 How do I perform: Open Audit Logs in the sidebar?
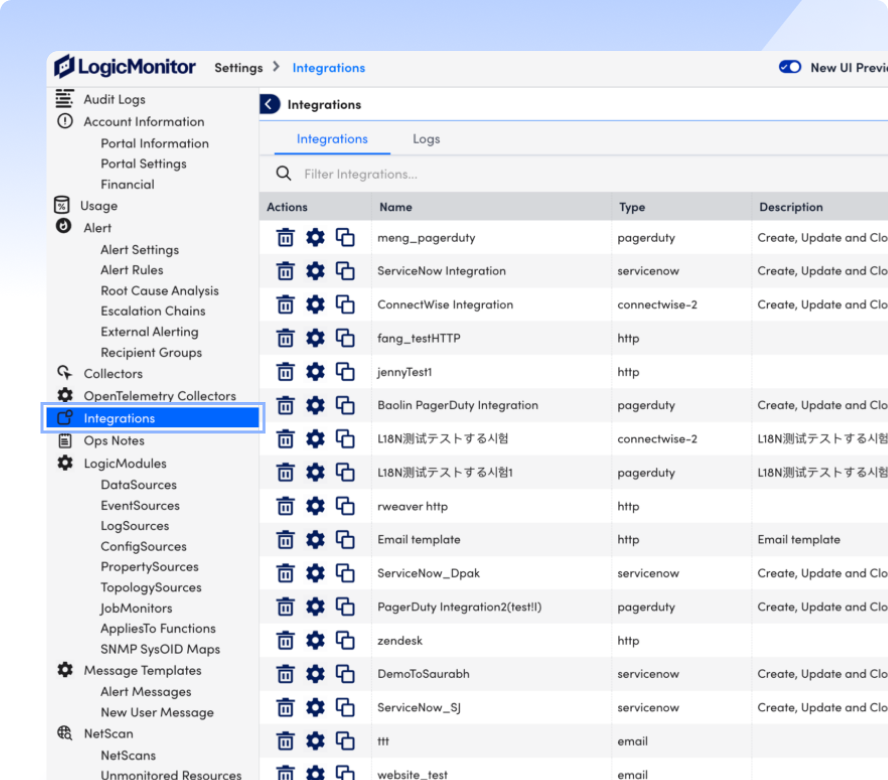click(x=114, y=99)
